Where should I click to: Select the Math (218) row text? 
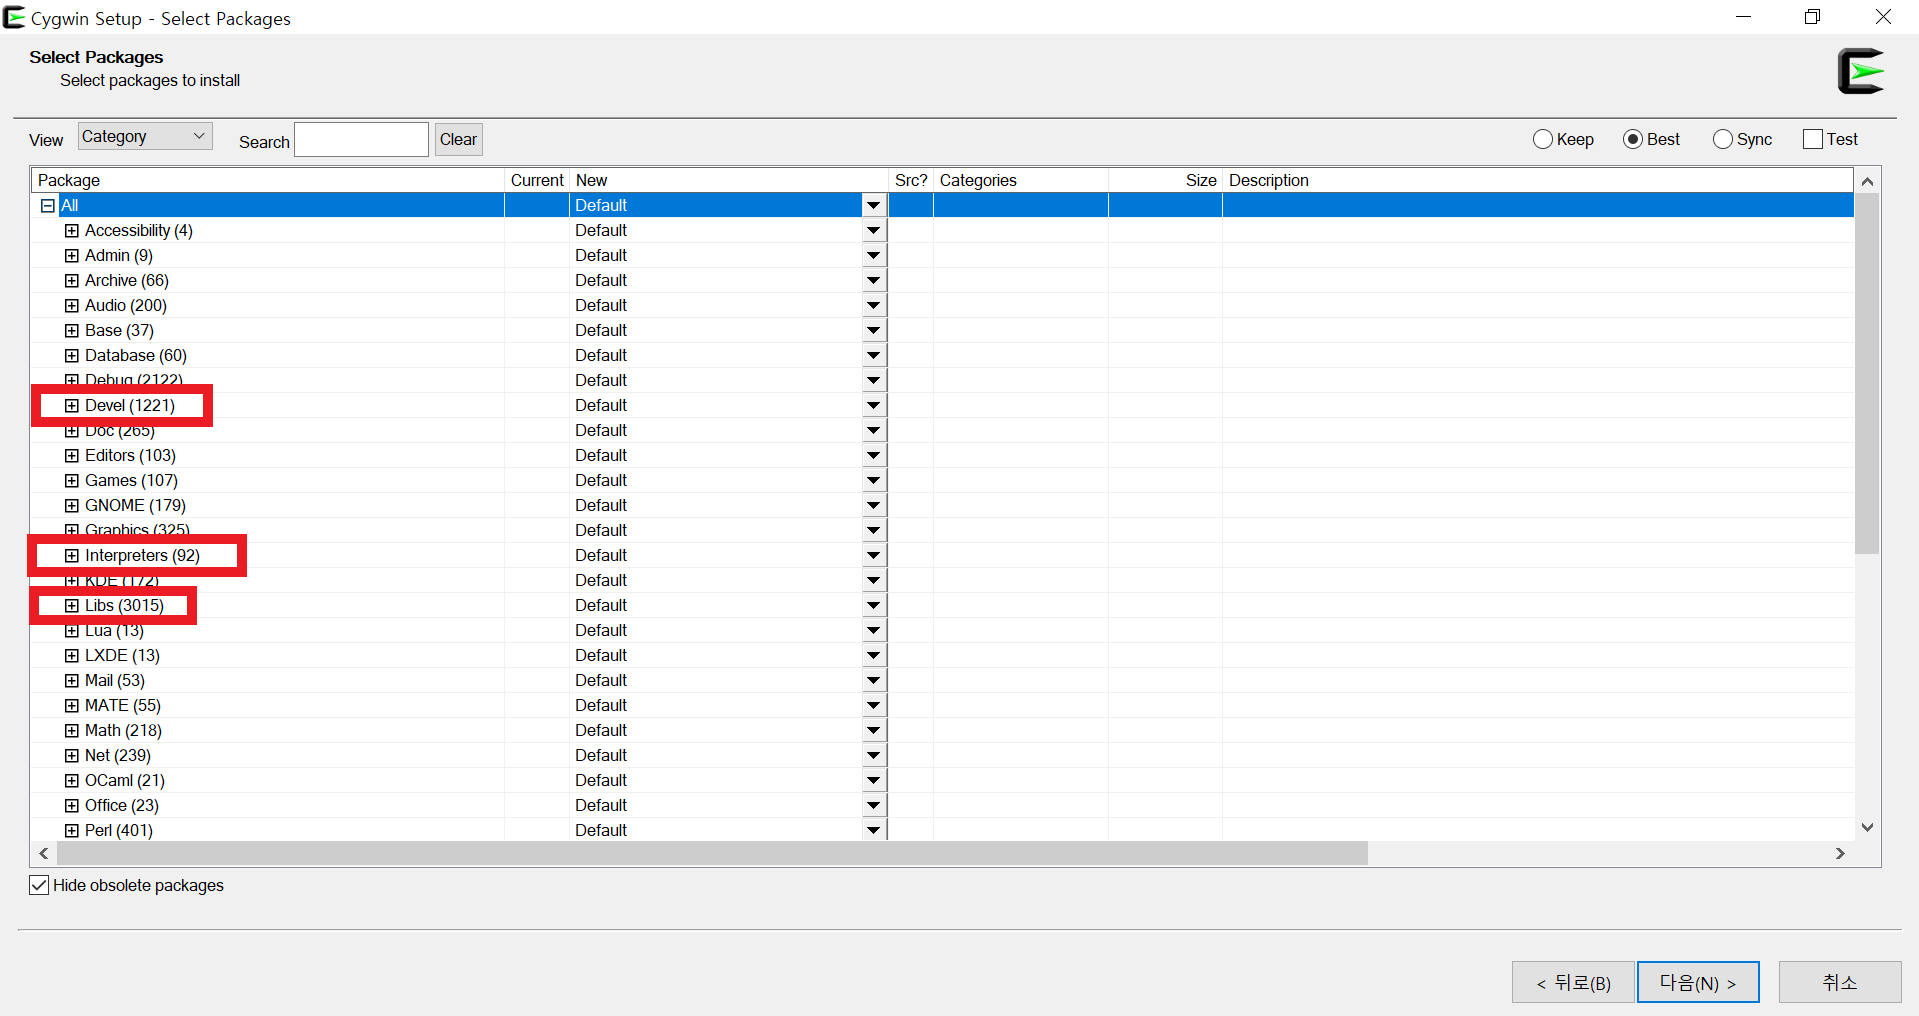[x=123, y=731]
